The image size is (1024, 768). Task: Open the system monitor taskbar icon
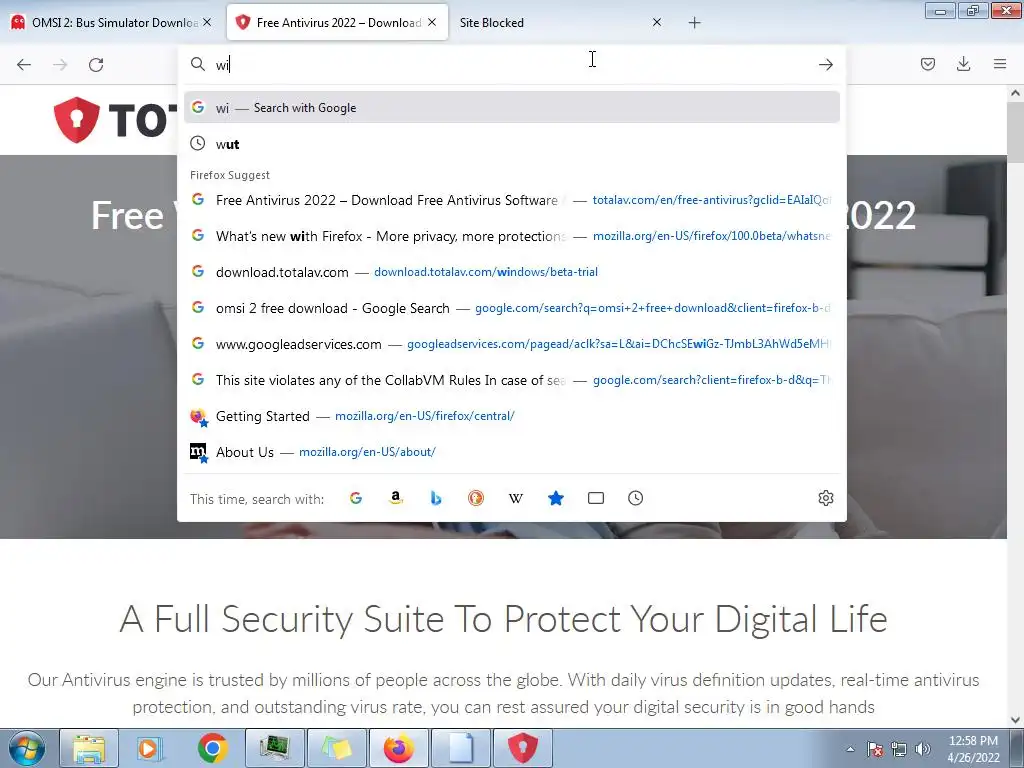pyautogui.click(x=275, y=748)
